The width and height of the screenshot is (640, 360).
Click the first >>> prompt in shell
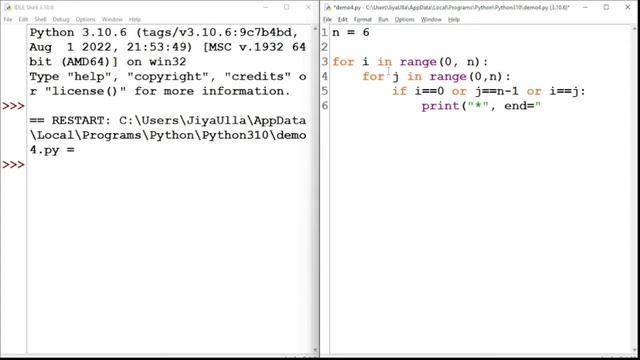[13, 106]
